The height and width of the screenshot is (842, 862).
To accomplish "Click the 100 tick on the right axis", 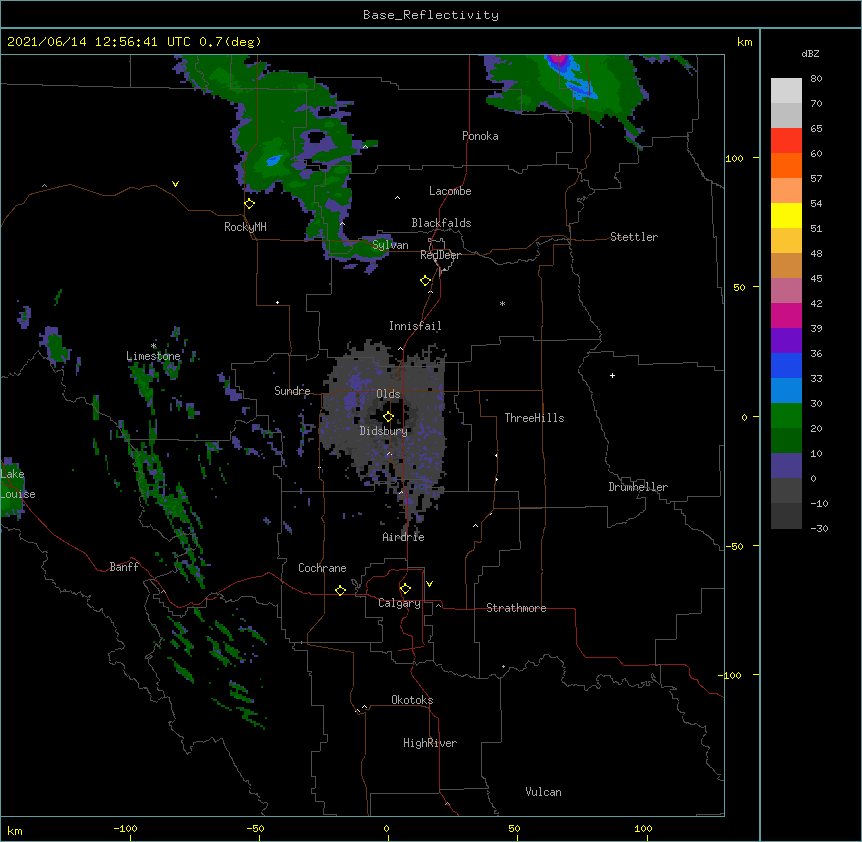I will pyautogui.click(x=734, y=158).
